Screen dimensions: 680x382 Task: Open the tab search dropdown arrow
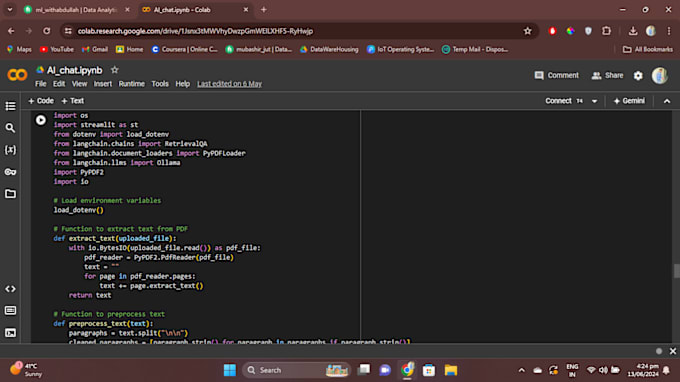point(10,10)
